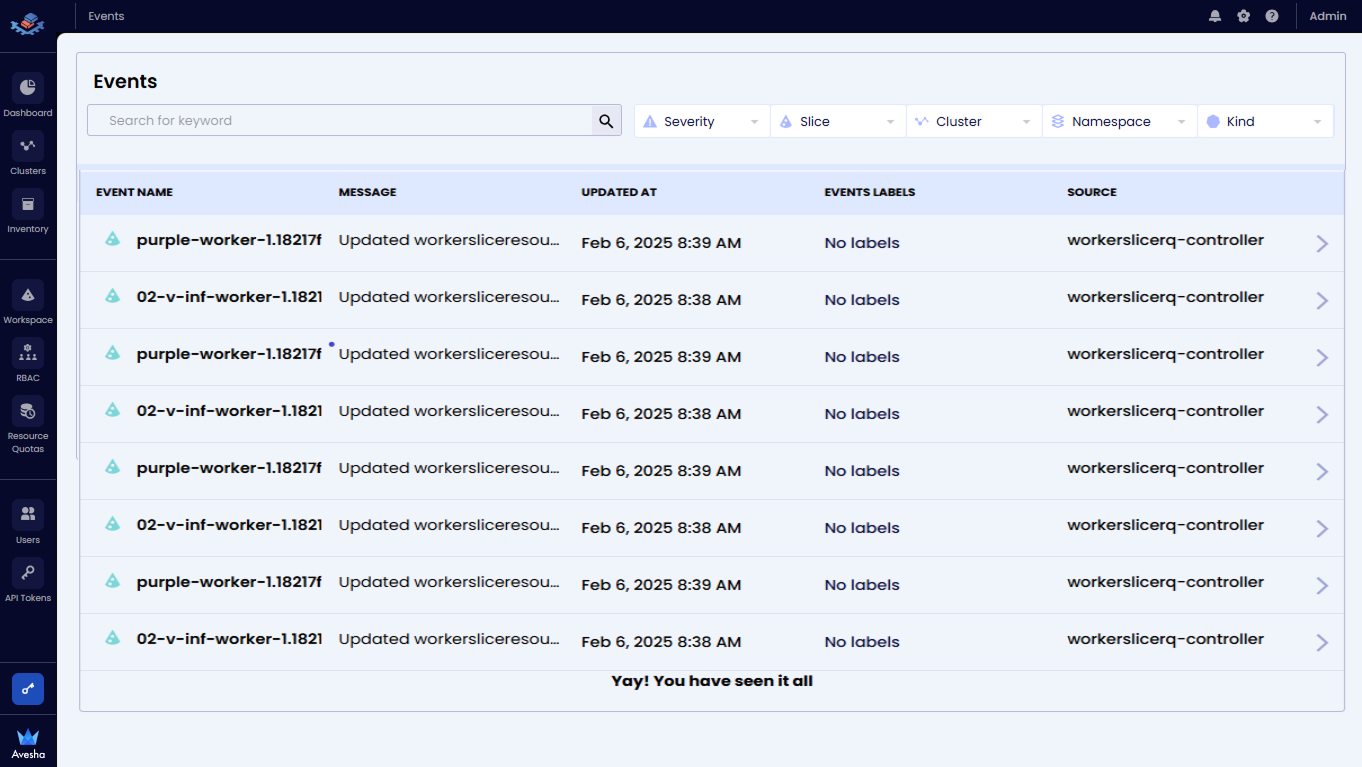Open the Clusters sidebar icon
Image resolution: width=1362 pixels, height=767 pixels.
tap(28, 146)
